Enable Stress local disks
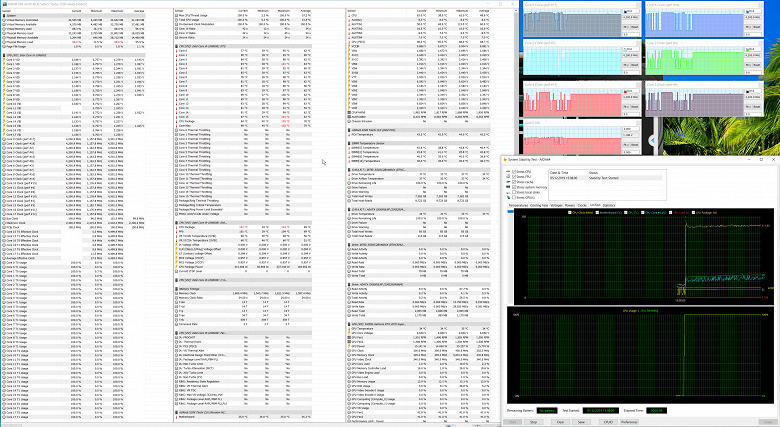This screenshot has width=780, height=427. (514, 192)
